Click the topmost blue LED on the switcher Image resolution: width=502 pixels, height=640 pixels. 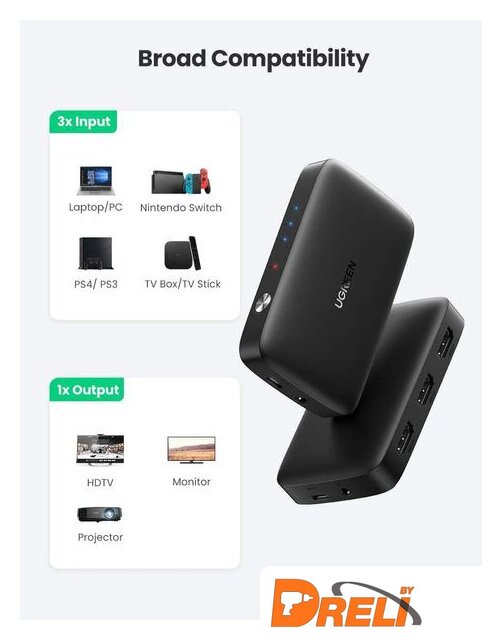(x=296, y=209)
